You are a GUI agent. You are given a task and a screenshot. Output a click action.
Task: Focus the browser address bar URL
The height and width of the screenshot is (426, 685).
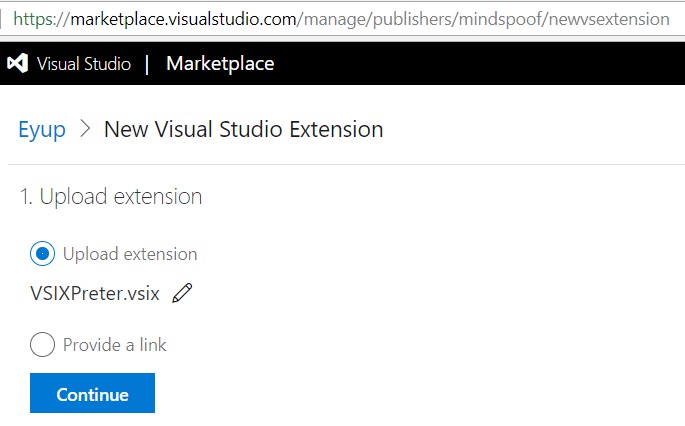click(x=342, y=19)
